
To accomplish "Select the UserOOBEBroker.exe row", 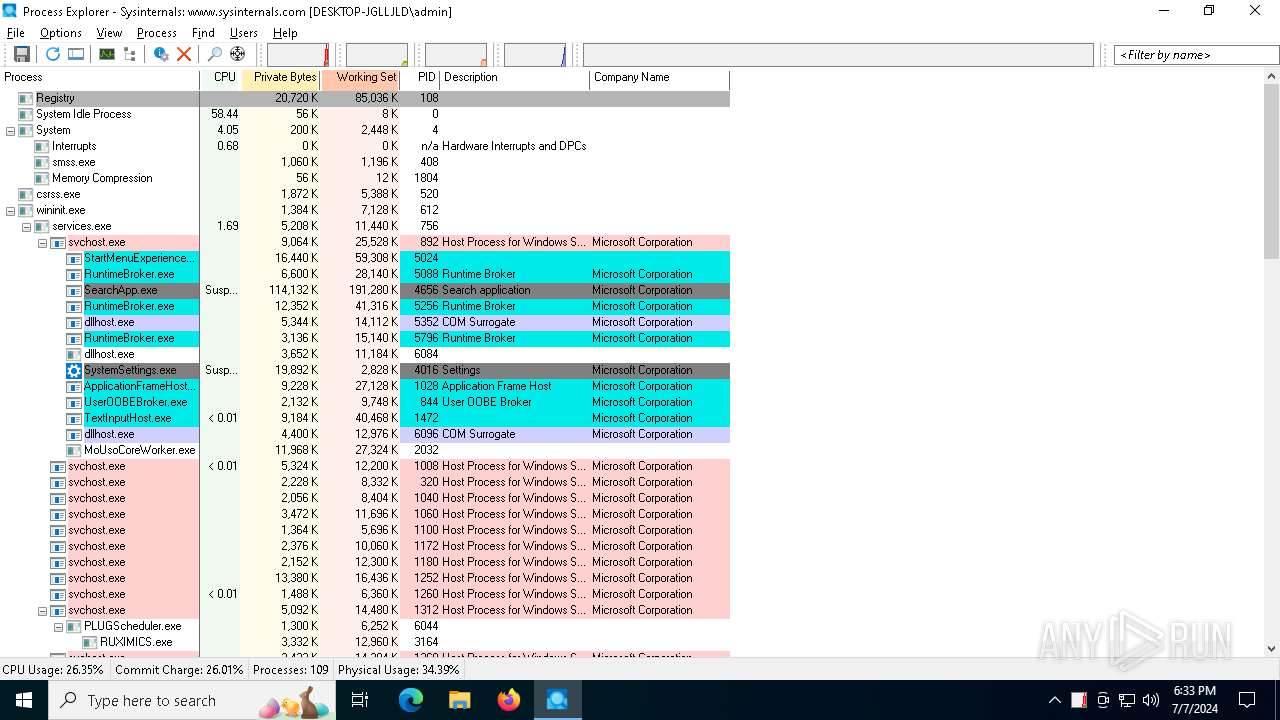I will coord(365,402).
